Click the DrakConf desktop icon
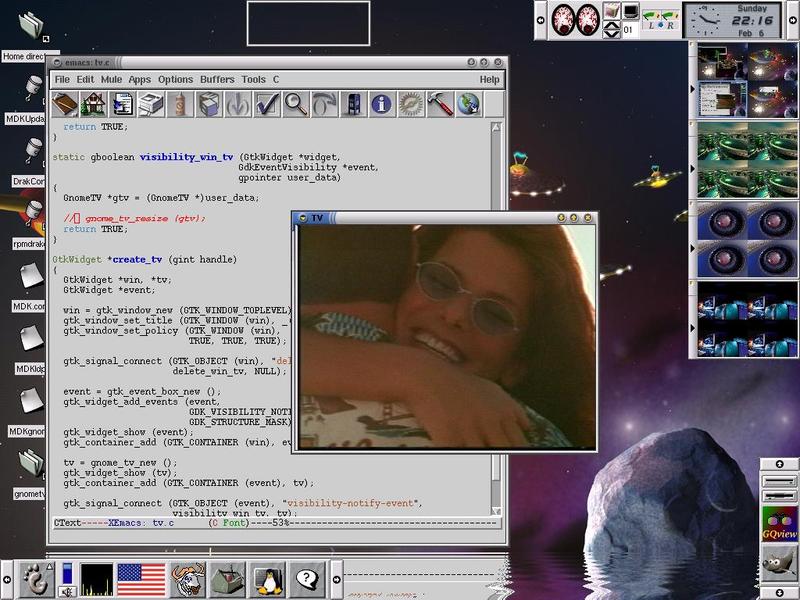 click(34, 151)
